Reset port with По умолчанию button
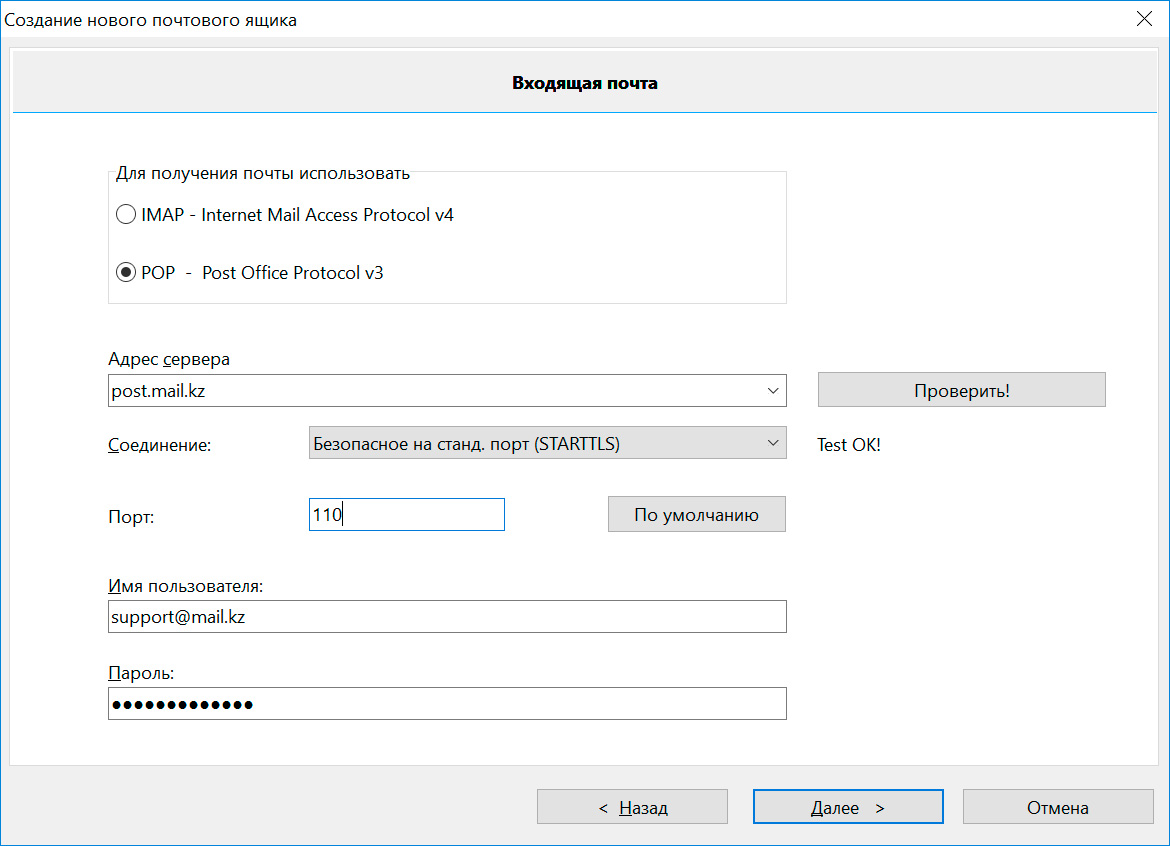 (696, 515)
